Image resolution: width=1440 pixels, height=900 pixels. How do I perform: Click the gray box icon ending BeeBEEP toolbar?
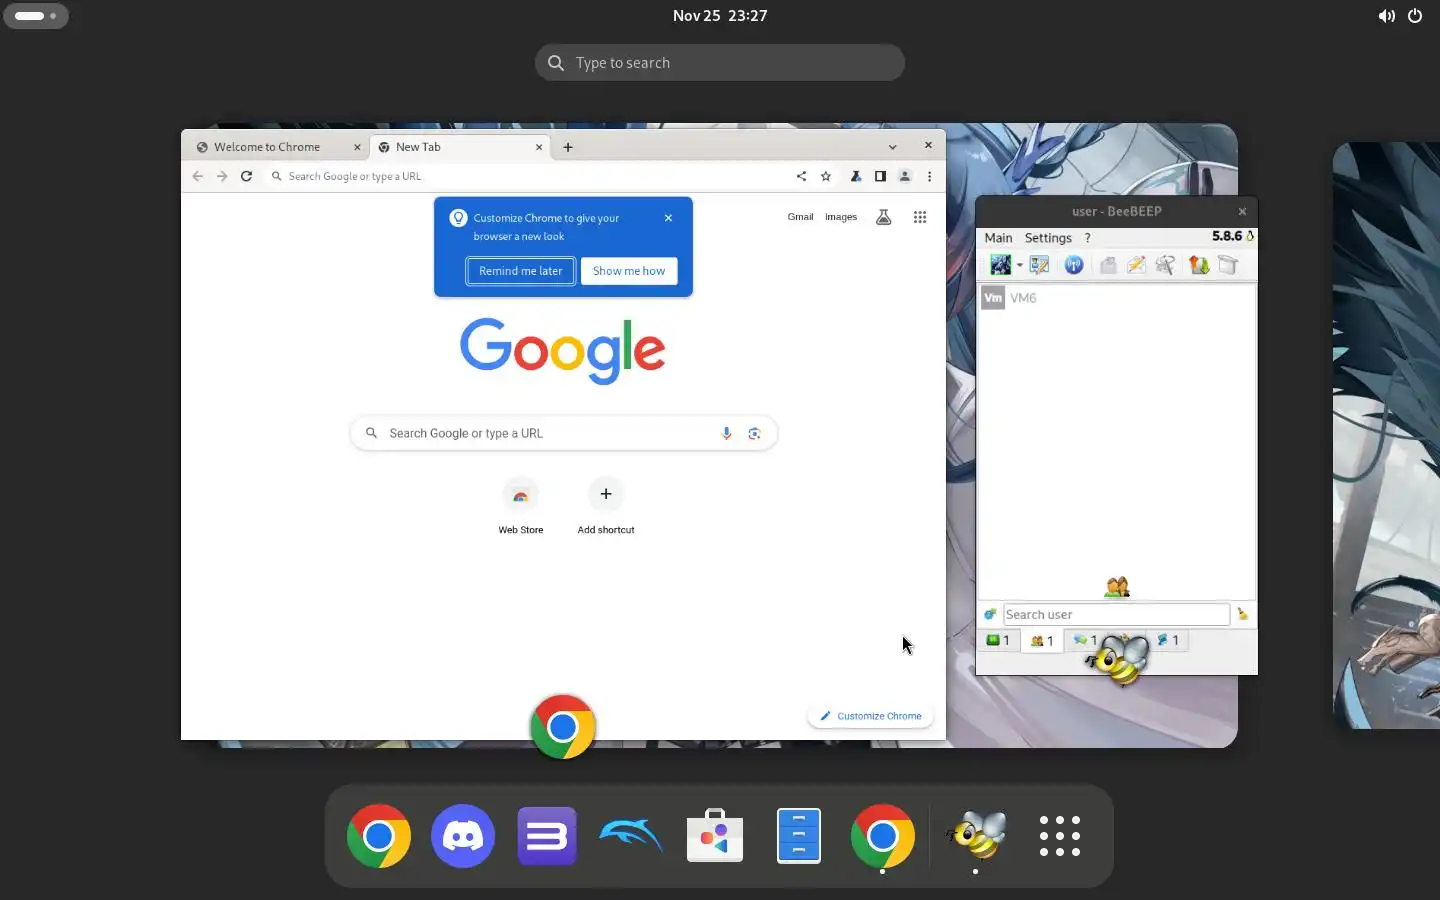(1229, 265)
